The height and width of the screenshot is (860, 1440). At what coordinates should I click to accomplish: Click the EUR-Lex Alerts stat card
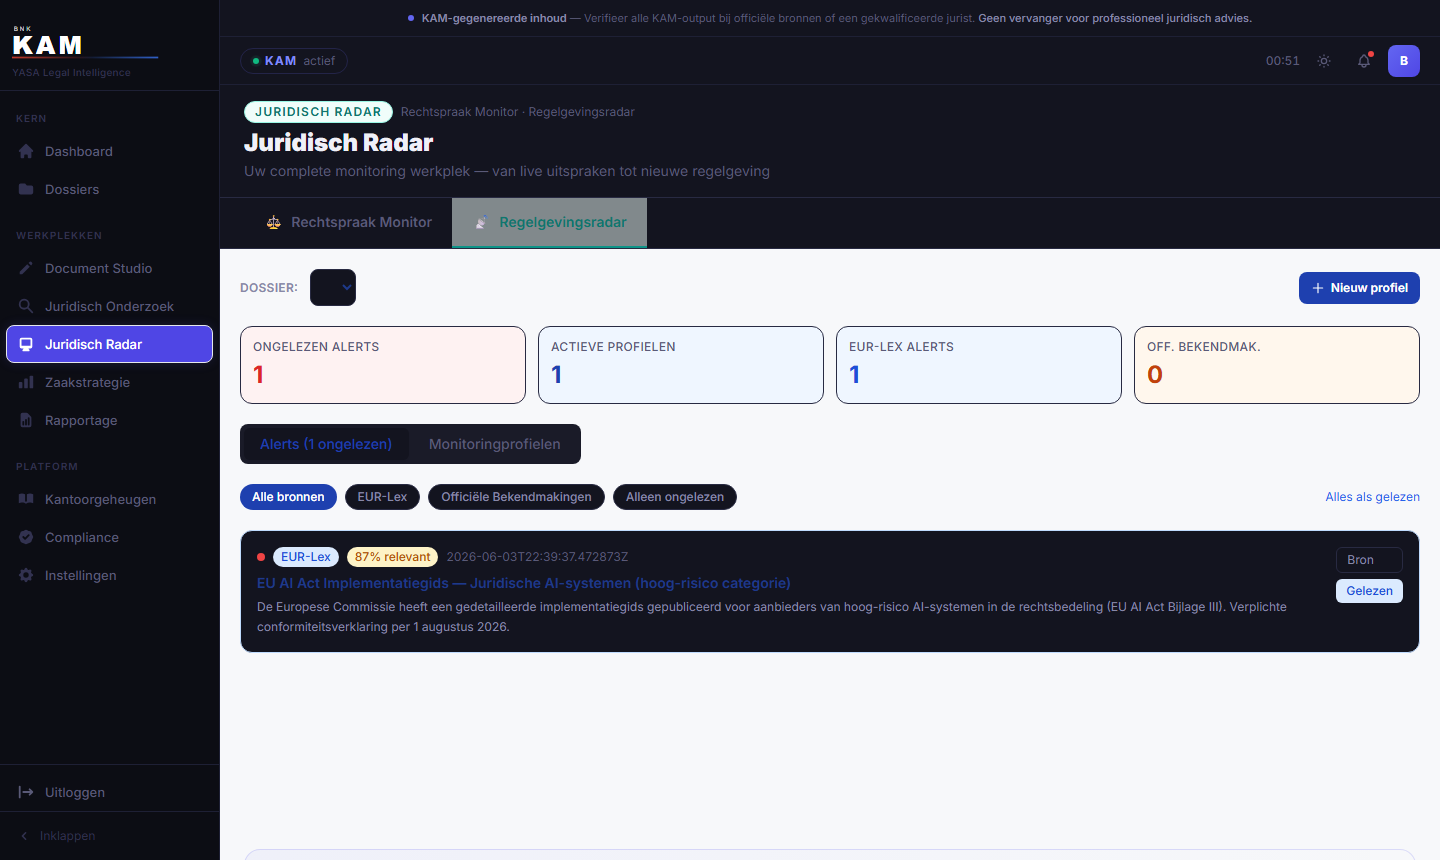point(979,365)
